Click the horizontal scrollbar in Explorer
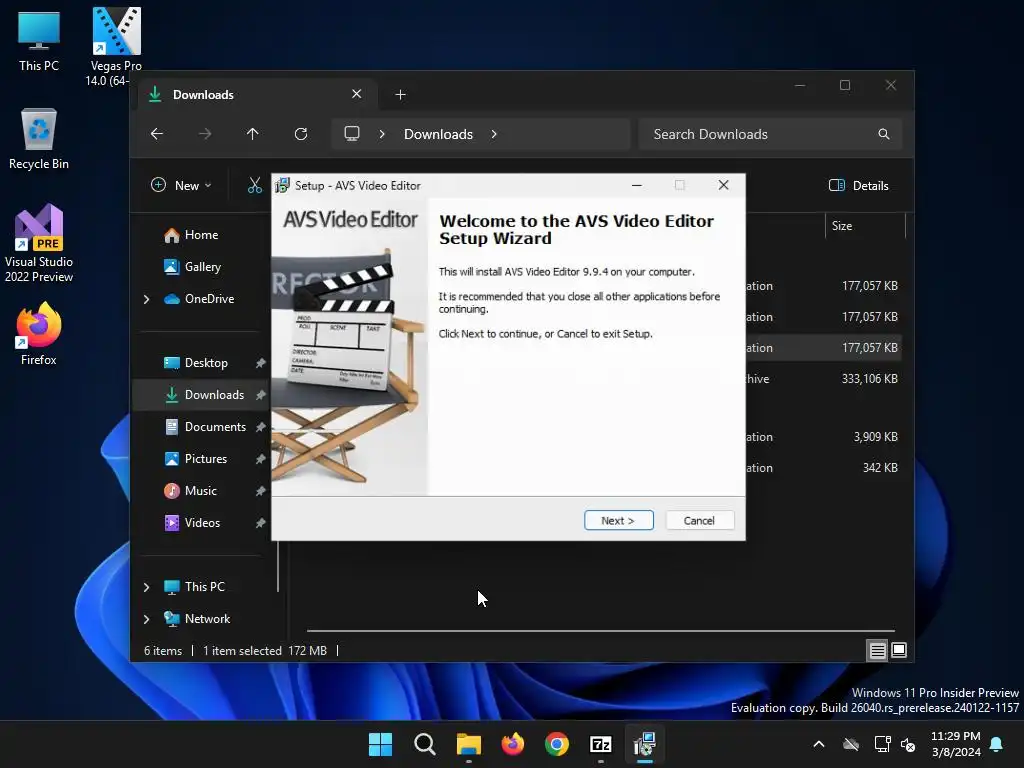Screen dimensions: 1024x768 click(x=601, y=631)
